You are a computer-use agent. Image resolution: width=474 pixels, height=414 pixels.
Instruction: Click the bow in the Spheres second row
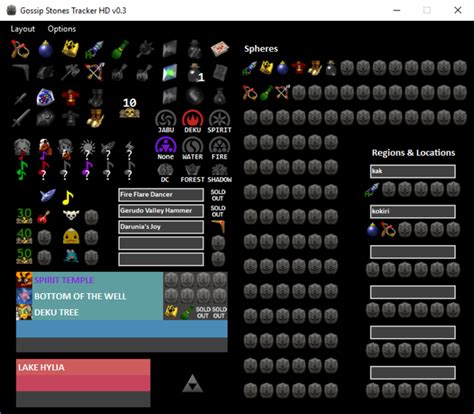point(282,92)
